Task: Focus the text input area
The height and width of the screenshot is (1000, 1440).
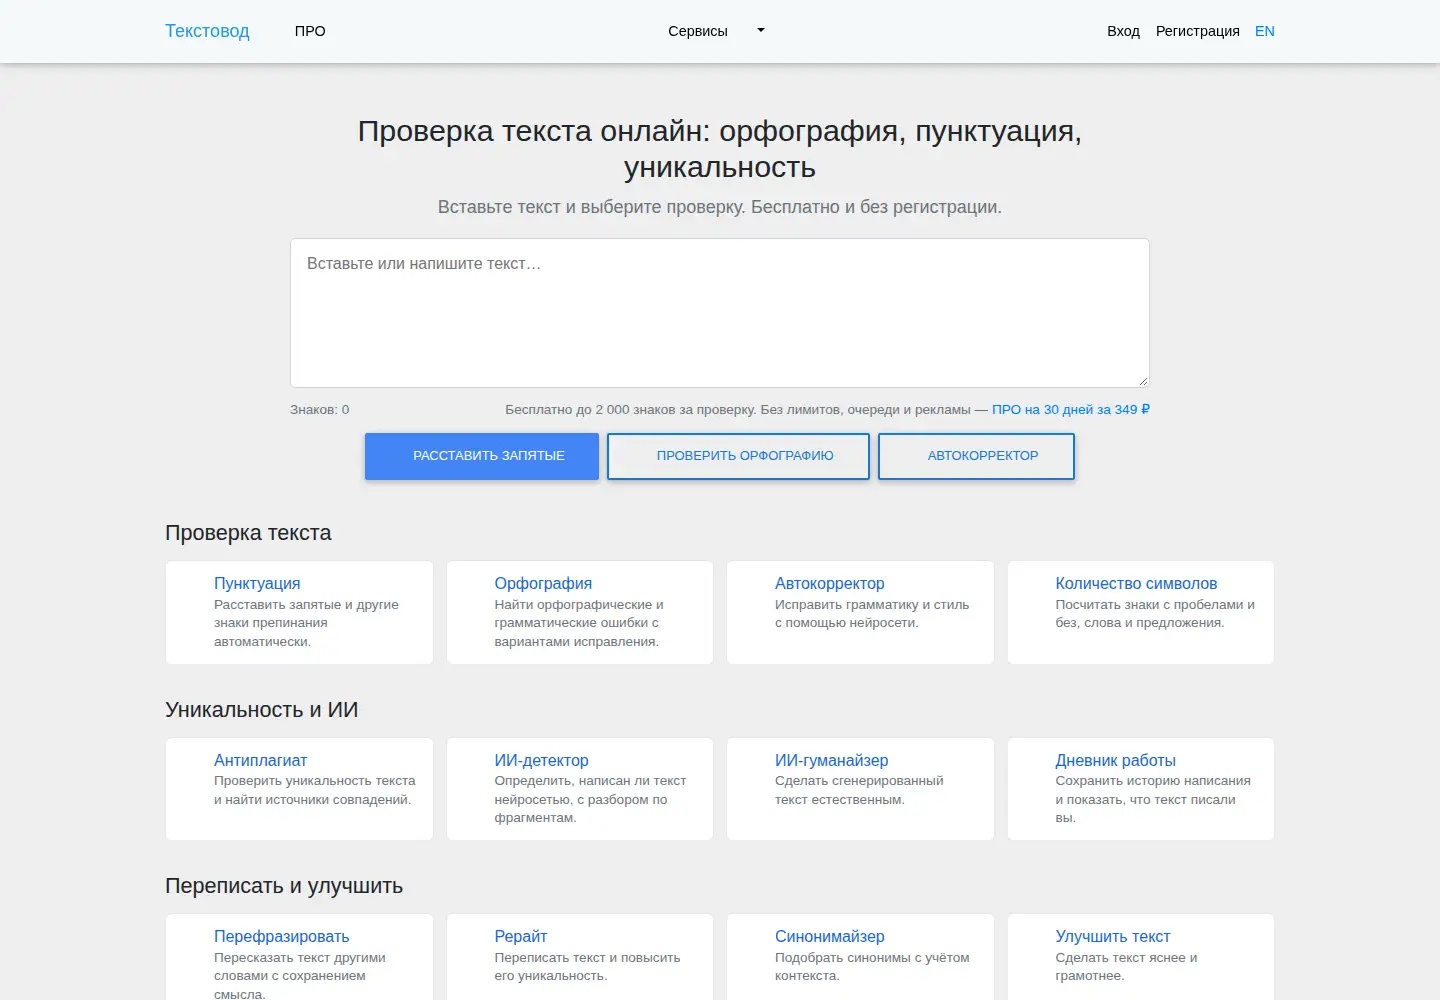Action: [720, 313]
